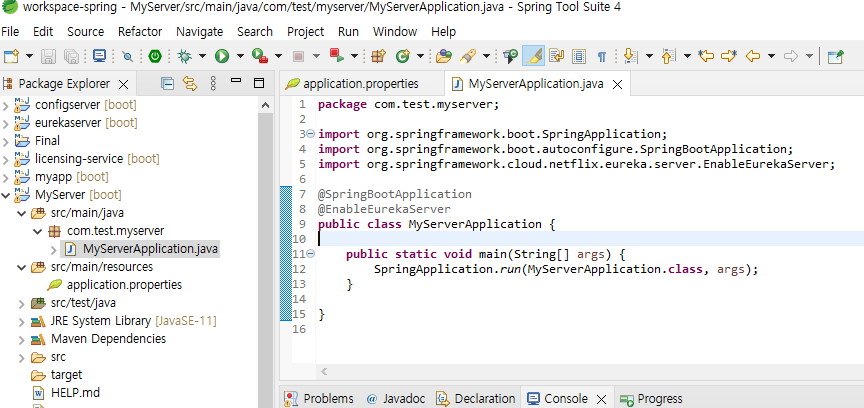Open the Search dropdown arrow

(x=486, y=56)
